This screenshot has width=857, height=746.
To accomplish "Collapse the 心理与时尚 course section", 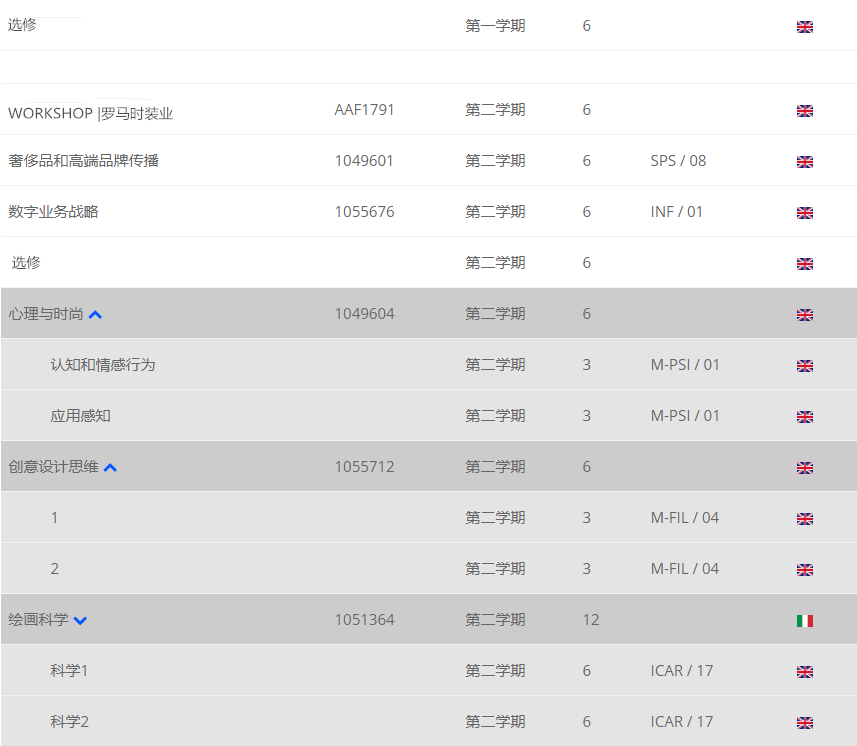I will (x=96, y=315).
